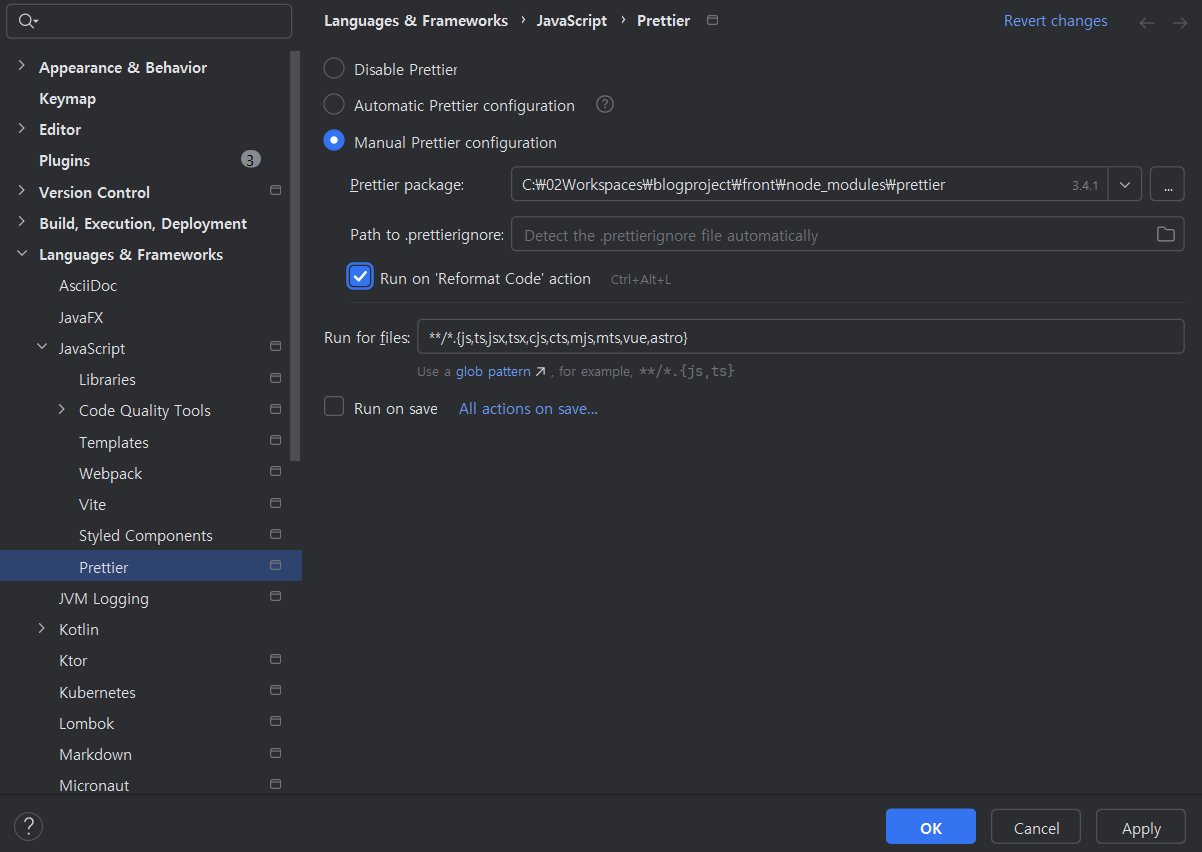Click project icon next to Code Quality Tools
Viewport: 1202px width, 852px height.
(x=276, y=409)
